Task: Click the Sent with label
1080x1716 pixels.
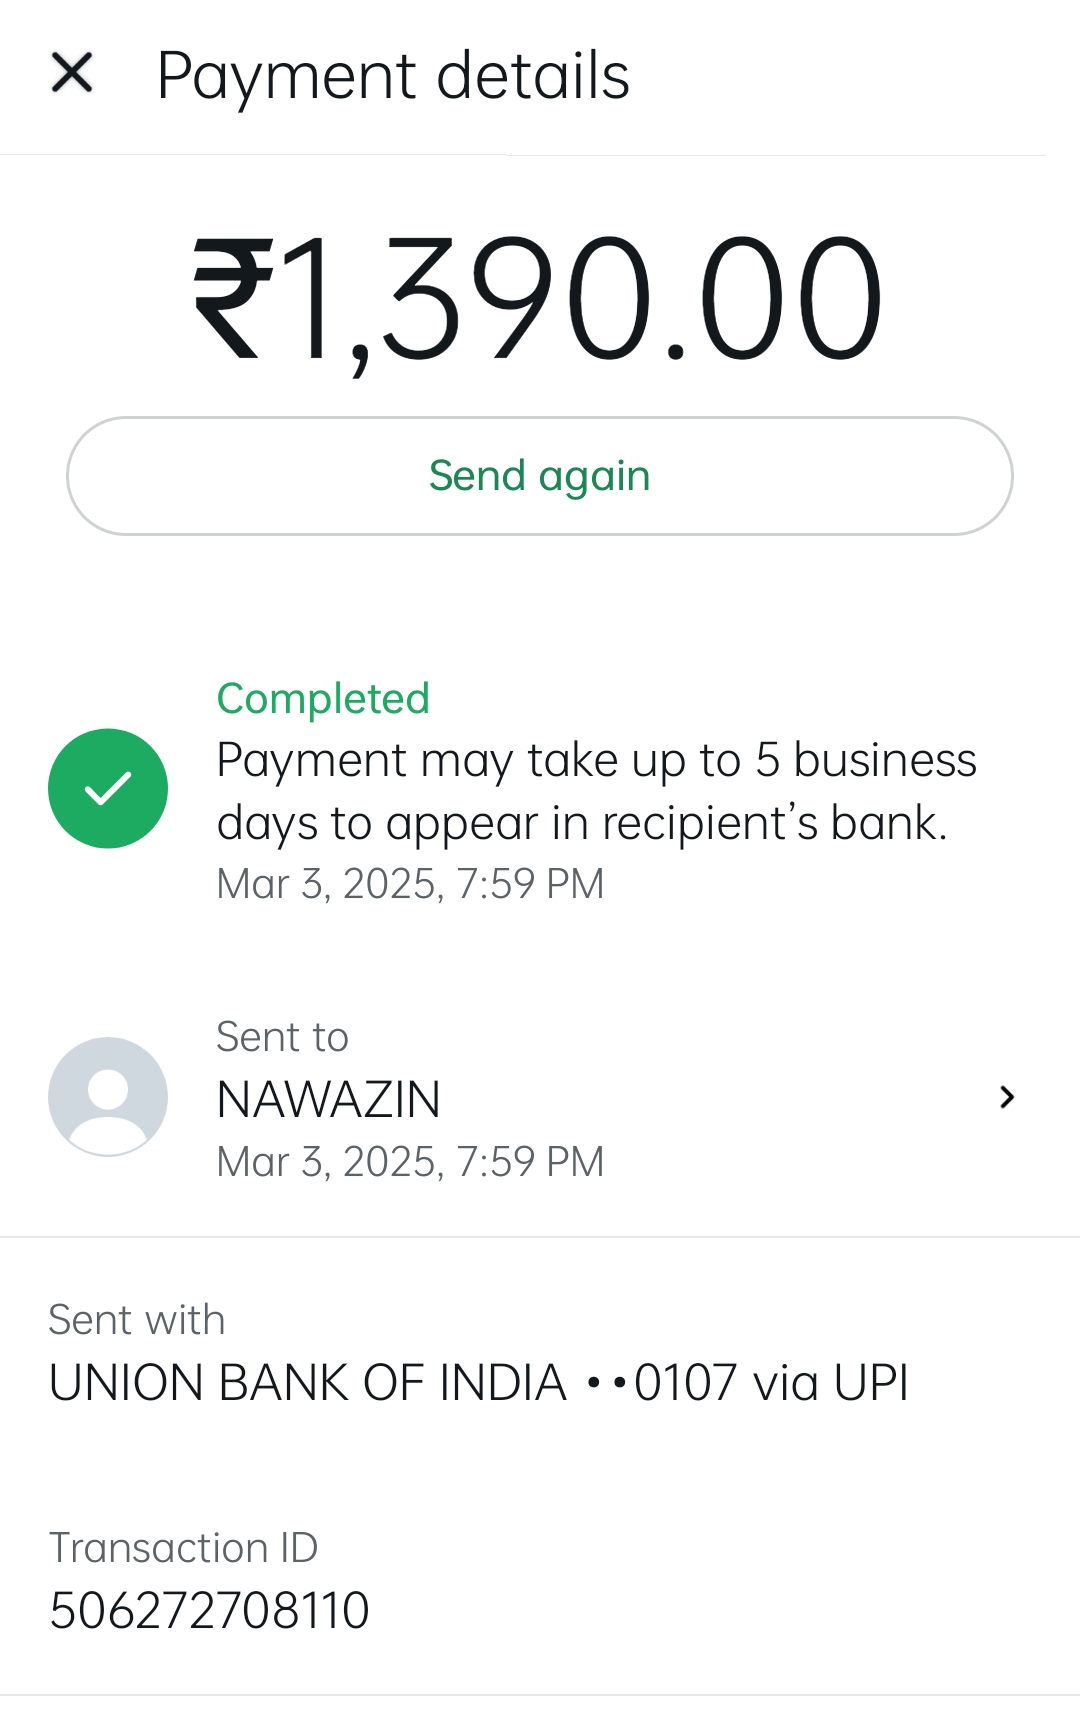Action: pyautogui.click(x=136, y=1320)
